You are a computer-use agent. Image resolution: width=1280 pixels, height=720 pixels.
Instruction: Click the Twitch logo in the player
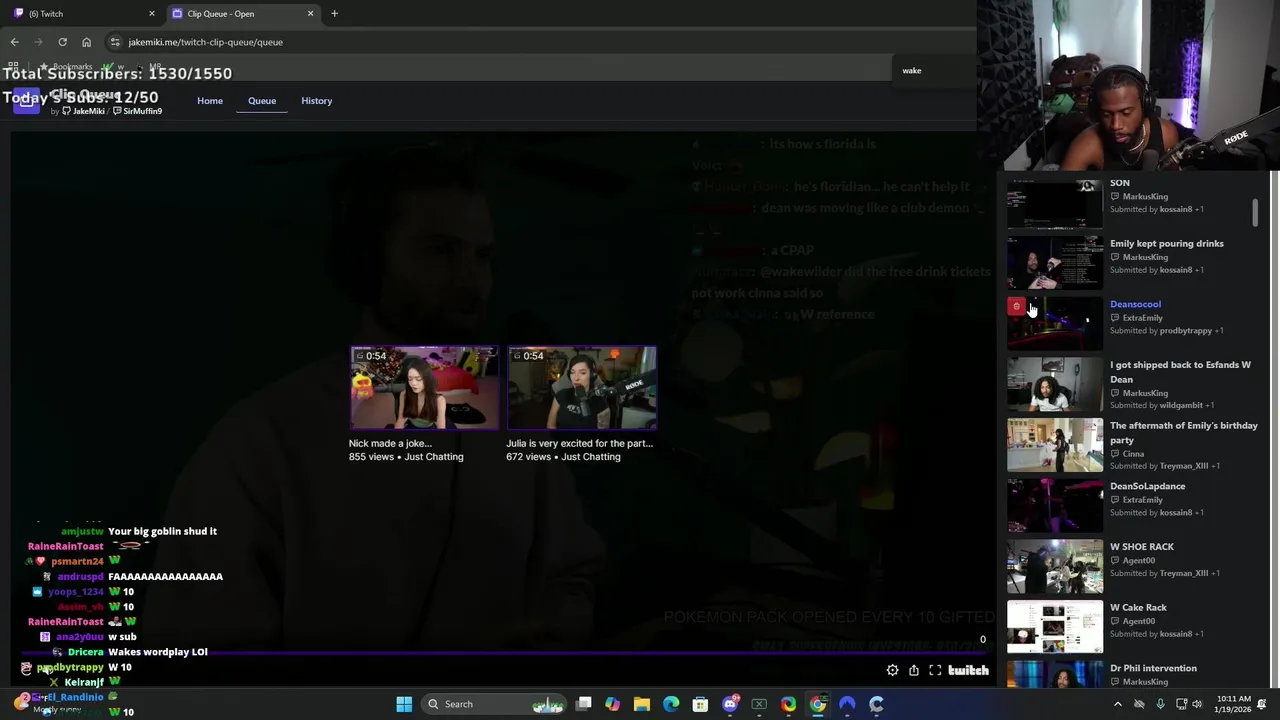[x=968, y=671]
